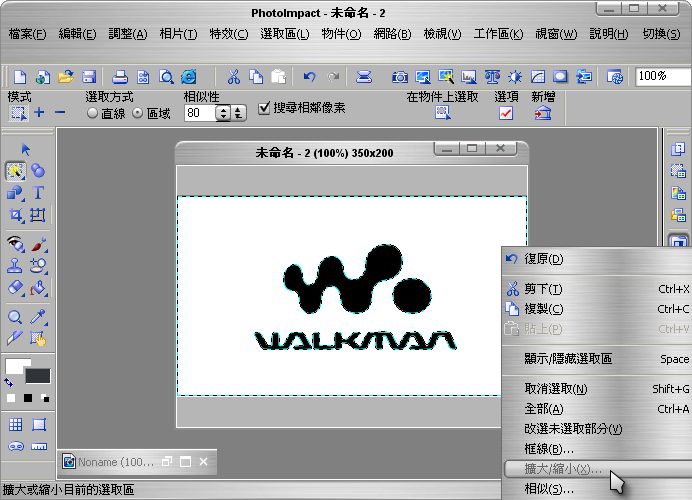Viewport: 692px width, 500px height.
Task: Click the digital camera icon
Action: [x=399, y=77]
